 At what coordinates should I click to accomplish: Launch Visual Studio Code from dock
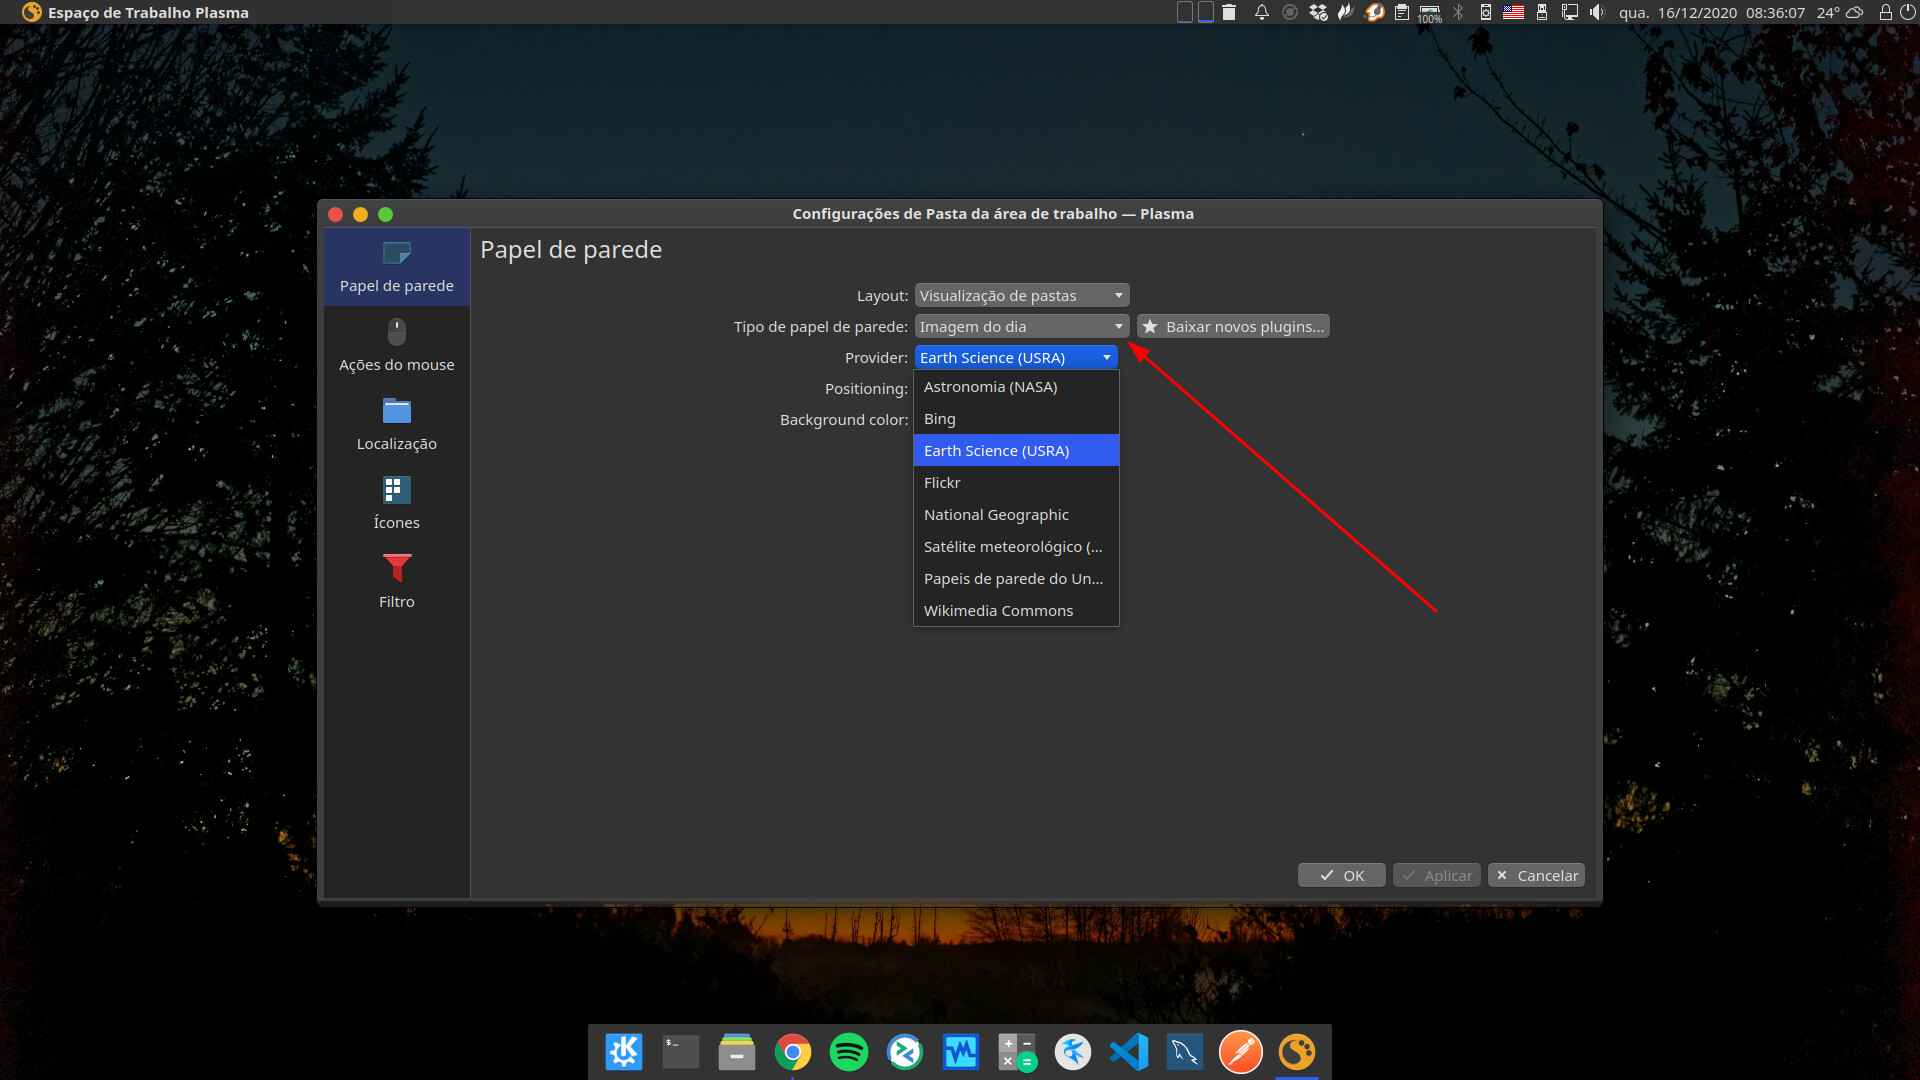[x=1128, y=1052]
